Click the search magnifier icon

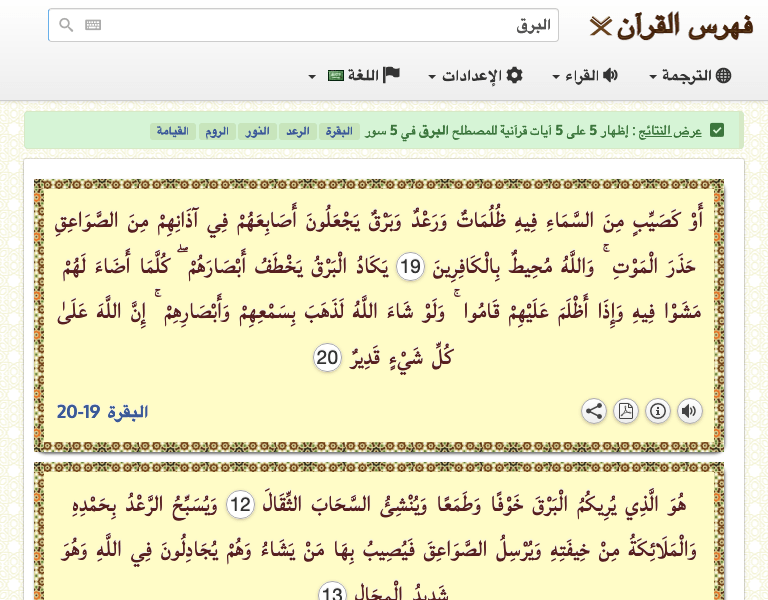(66, 24)
